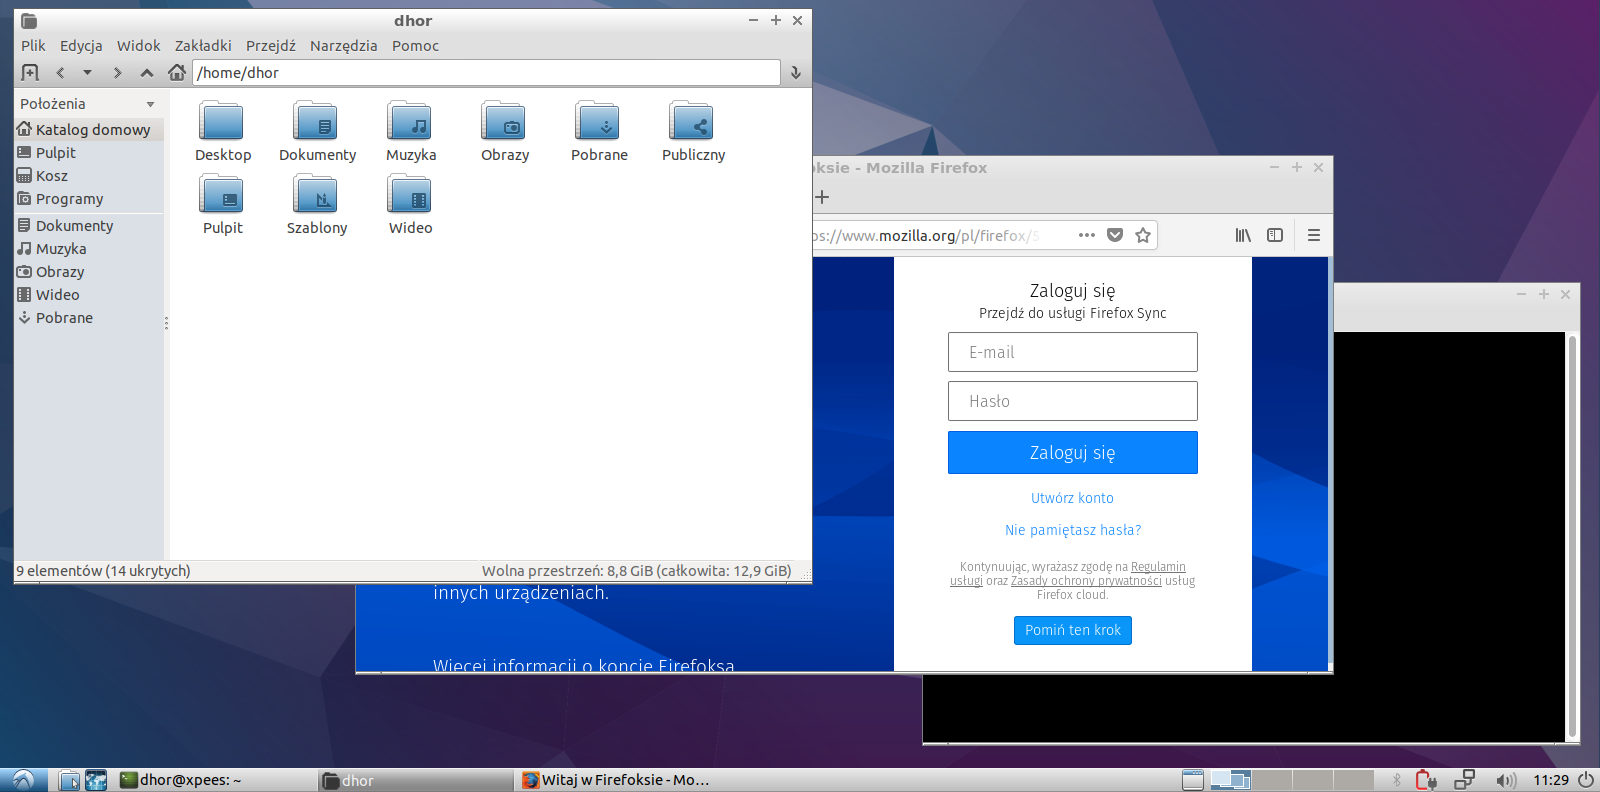1600x792 pixels.
Task: Open the Przejdź menu
Action: 271,45
